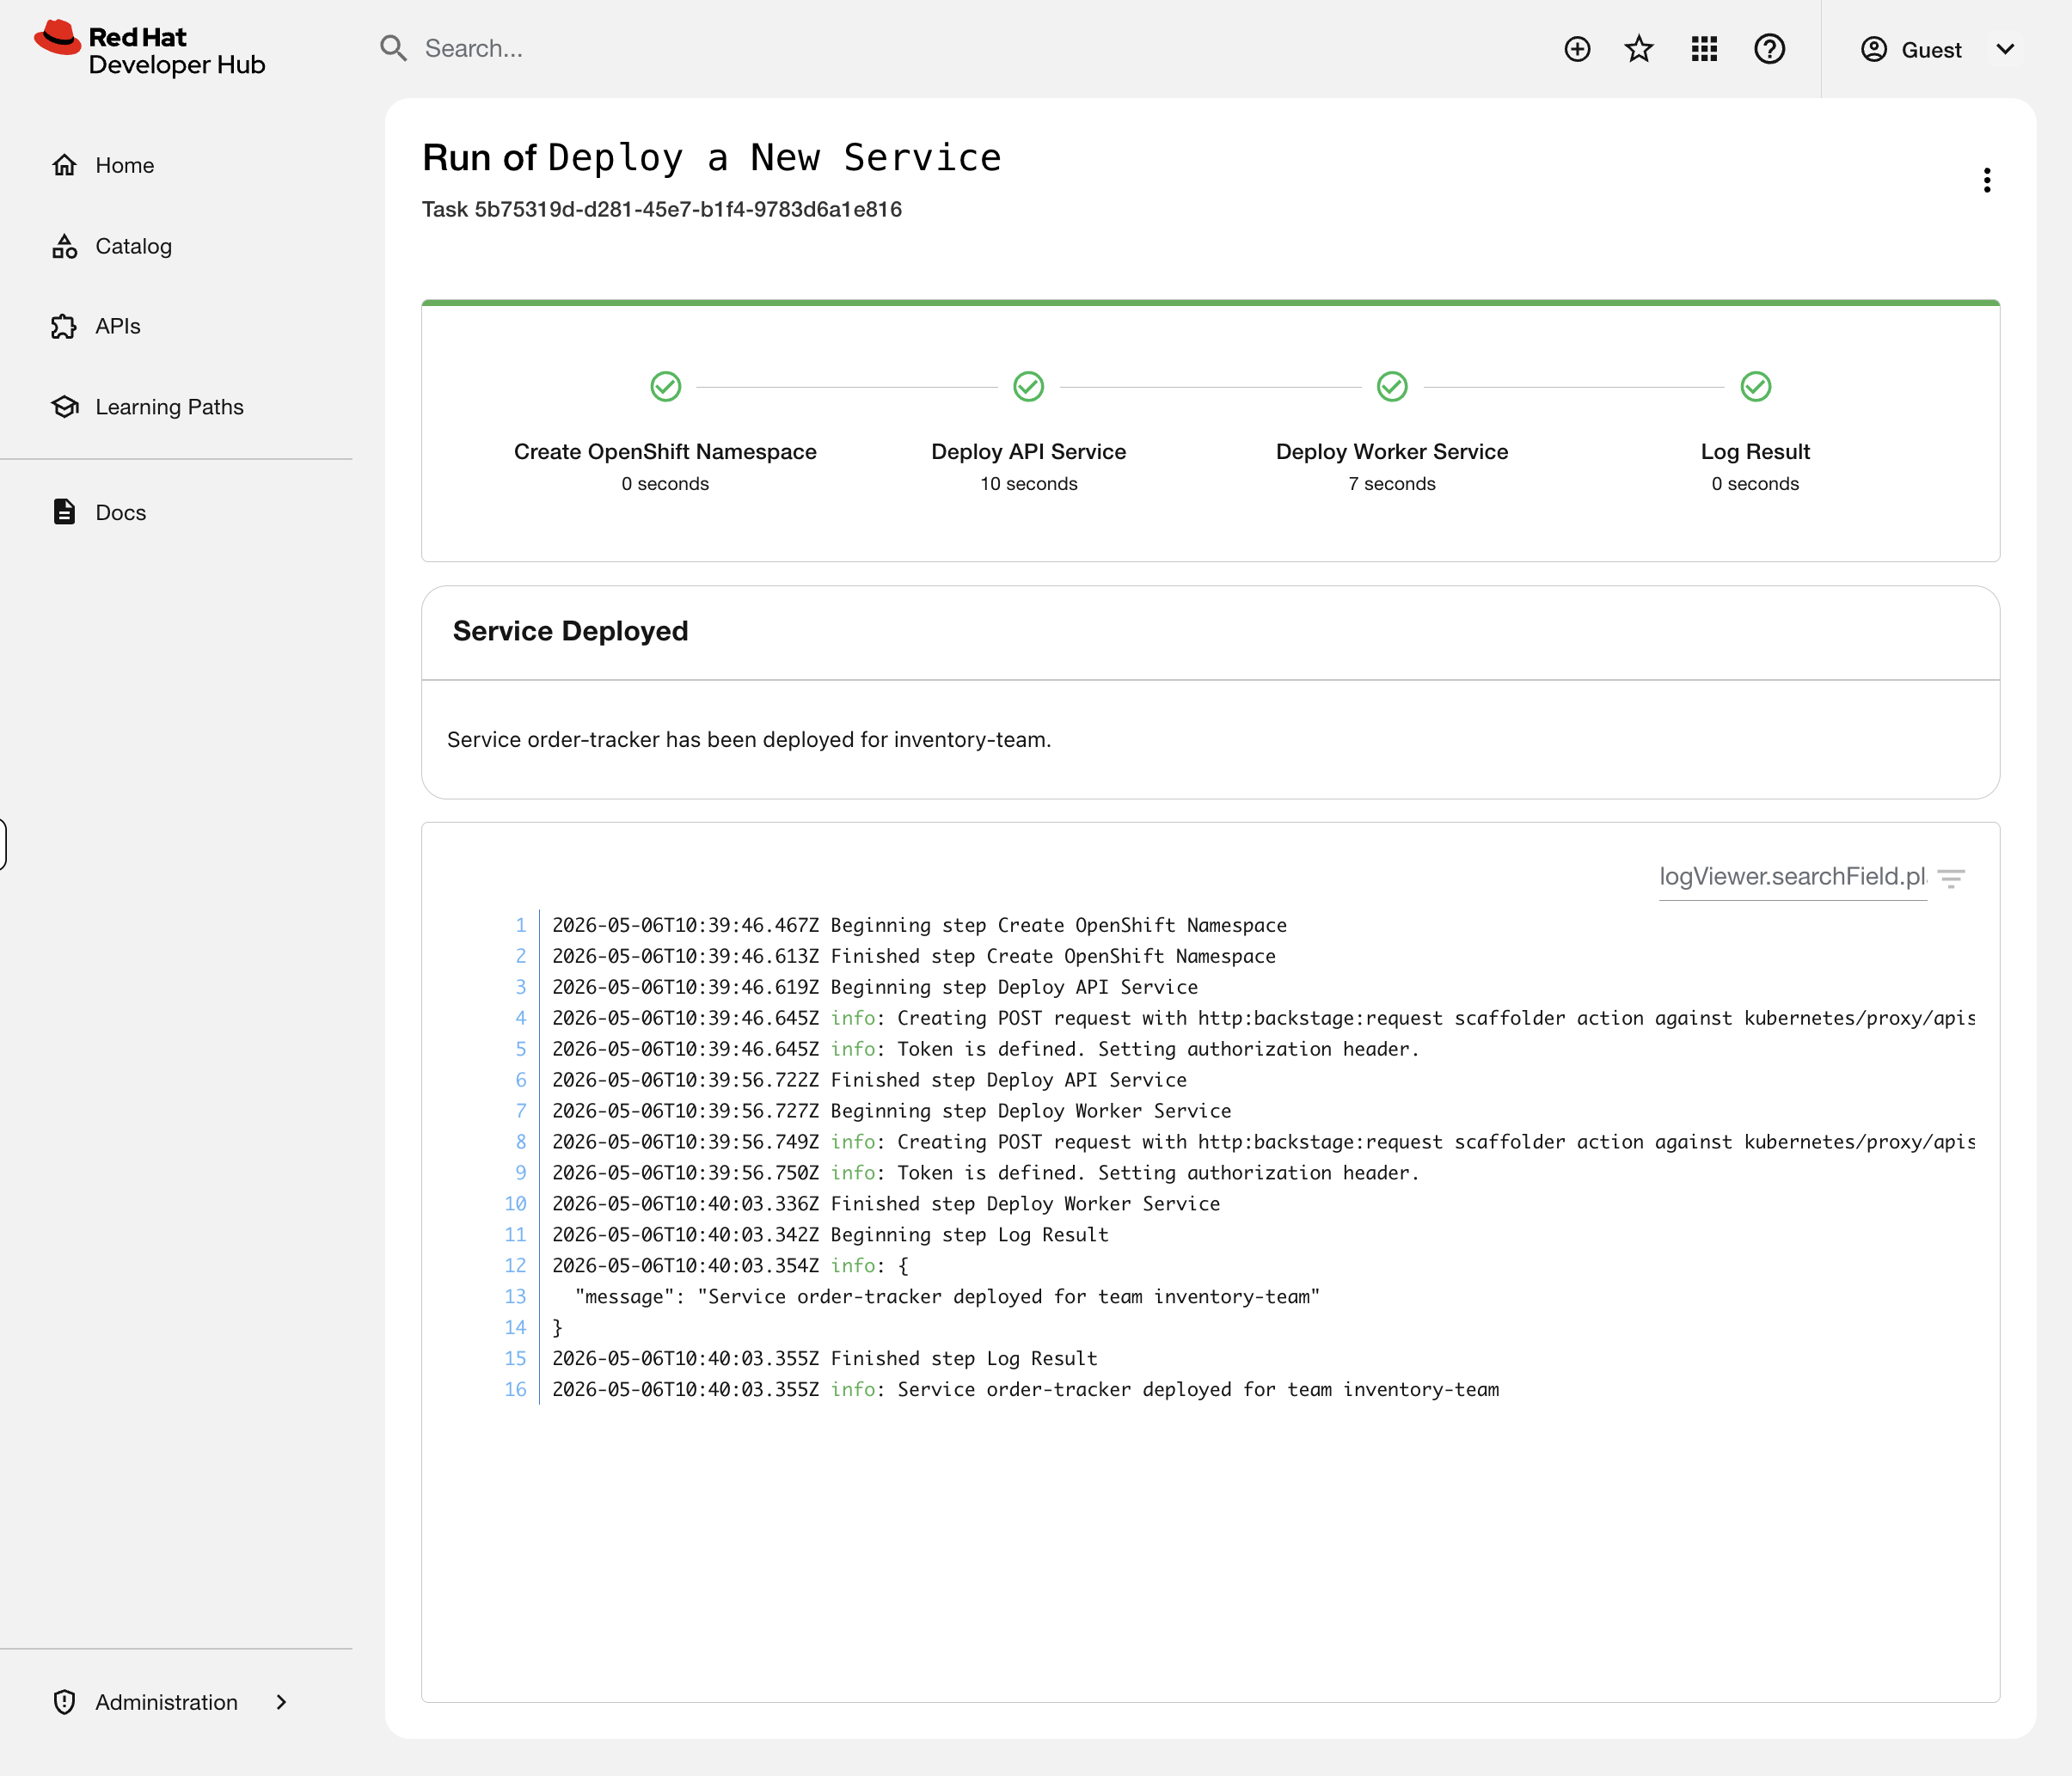
Task: Open the help question mark icon
Action: (x=1769, y=49)
